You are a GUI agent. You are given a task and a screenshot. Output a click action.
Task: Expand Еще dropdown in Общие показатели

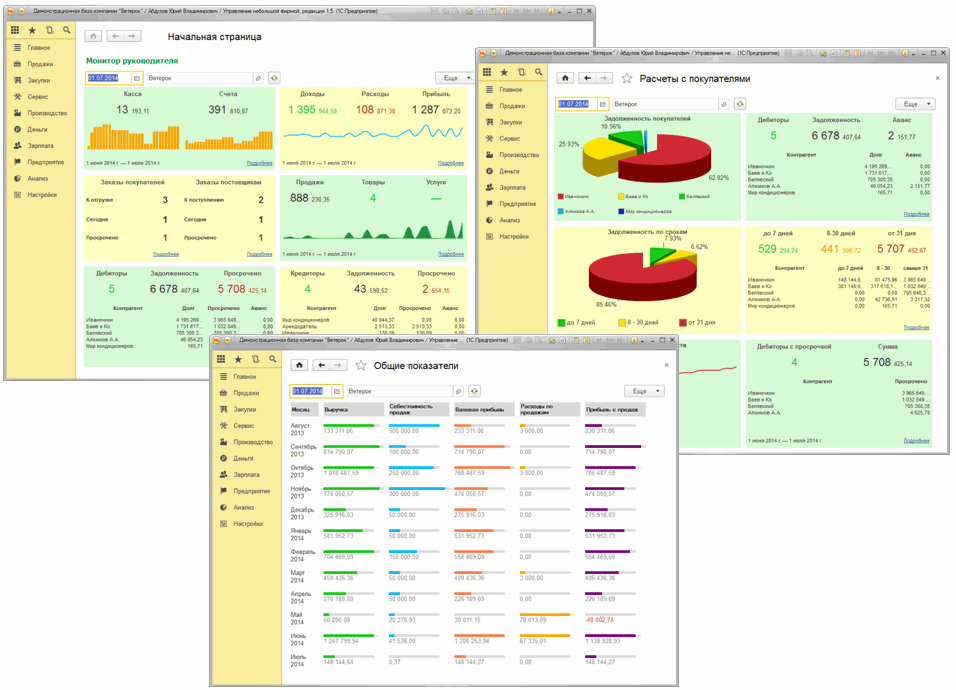[x=644, y=391]
